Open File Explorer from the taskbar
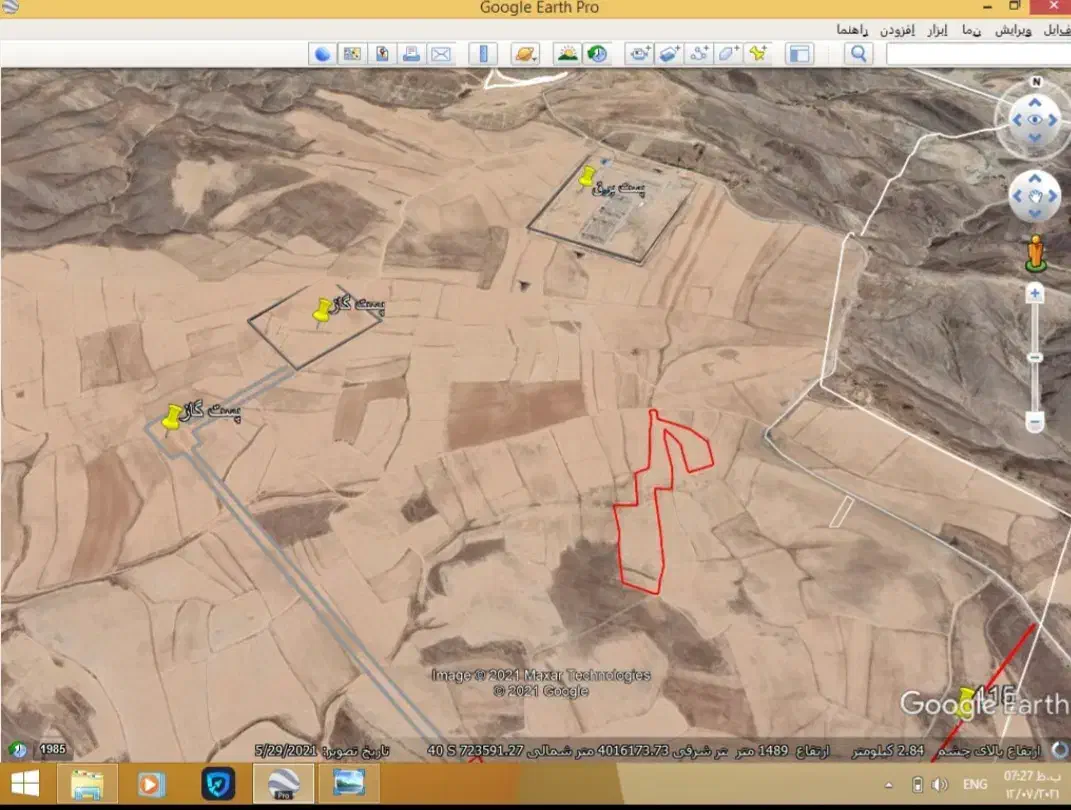Viewport: 1071px width, 810px height. [87, 783]
